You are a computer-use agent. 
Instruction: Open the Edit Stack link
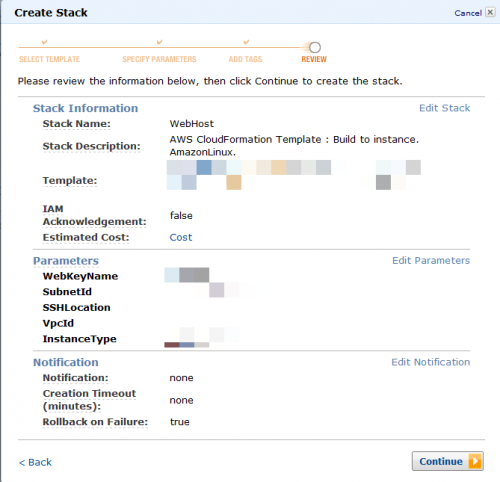coord(444,108)
